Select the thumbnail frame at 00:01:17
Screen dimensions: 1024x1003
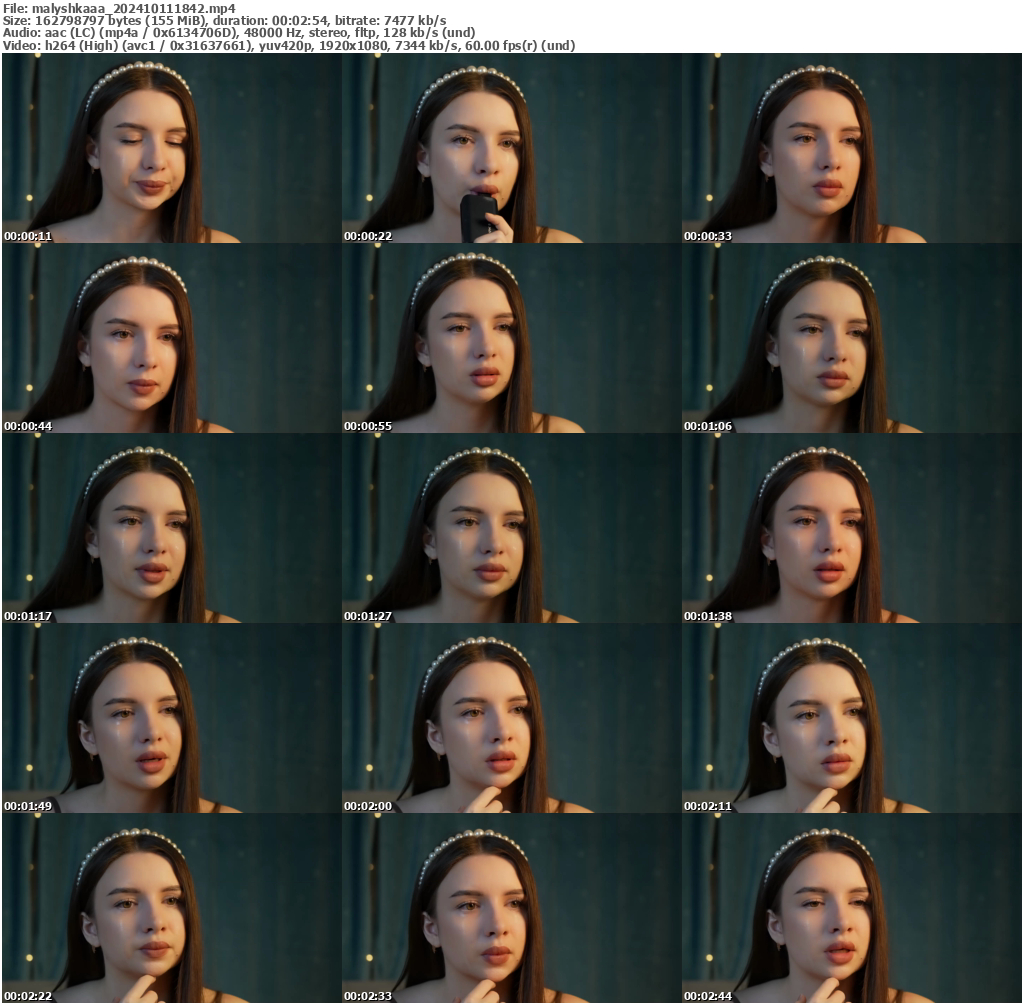click(x=171, y=528)
